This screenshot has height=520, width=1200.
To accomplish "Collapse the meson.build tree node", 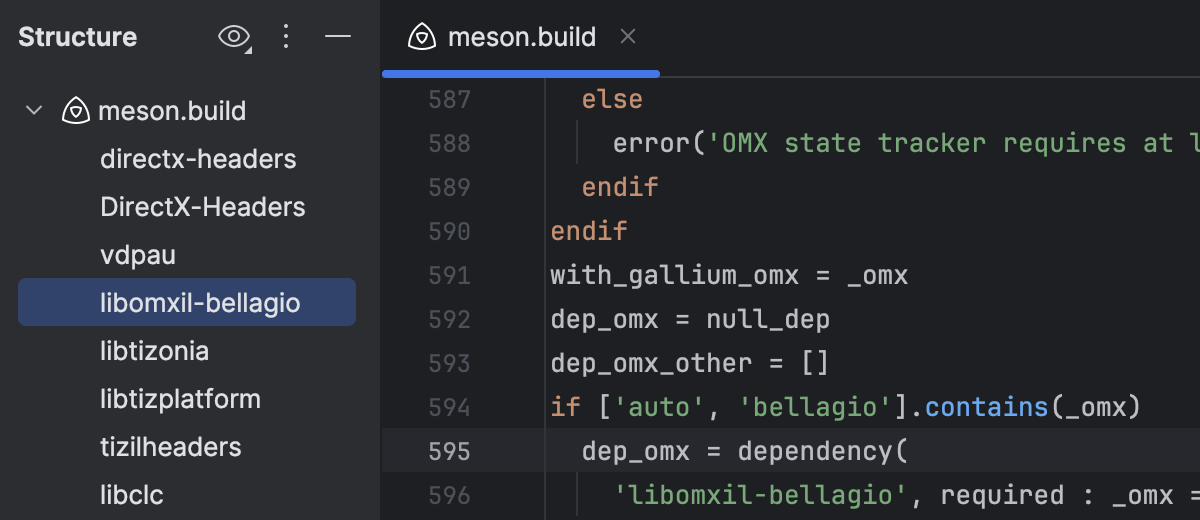I will pyautogui.click(x=35, y=110).
